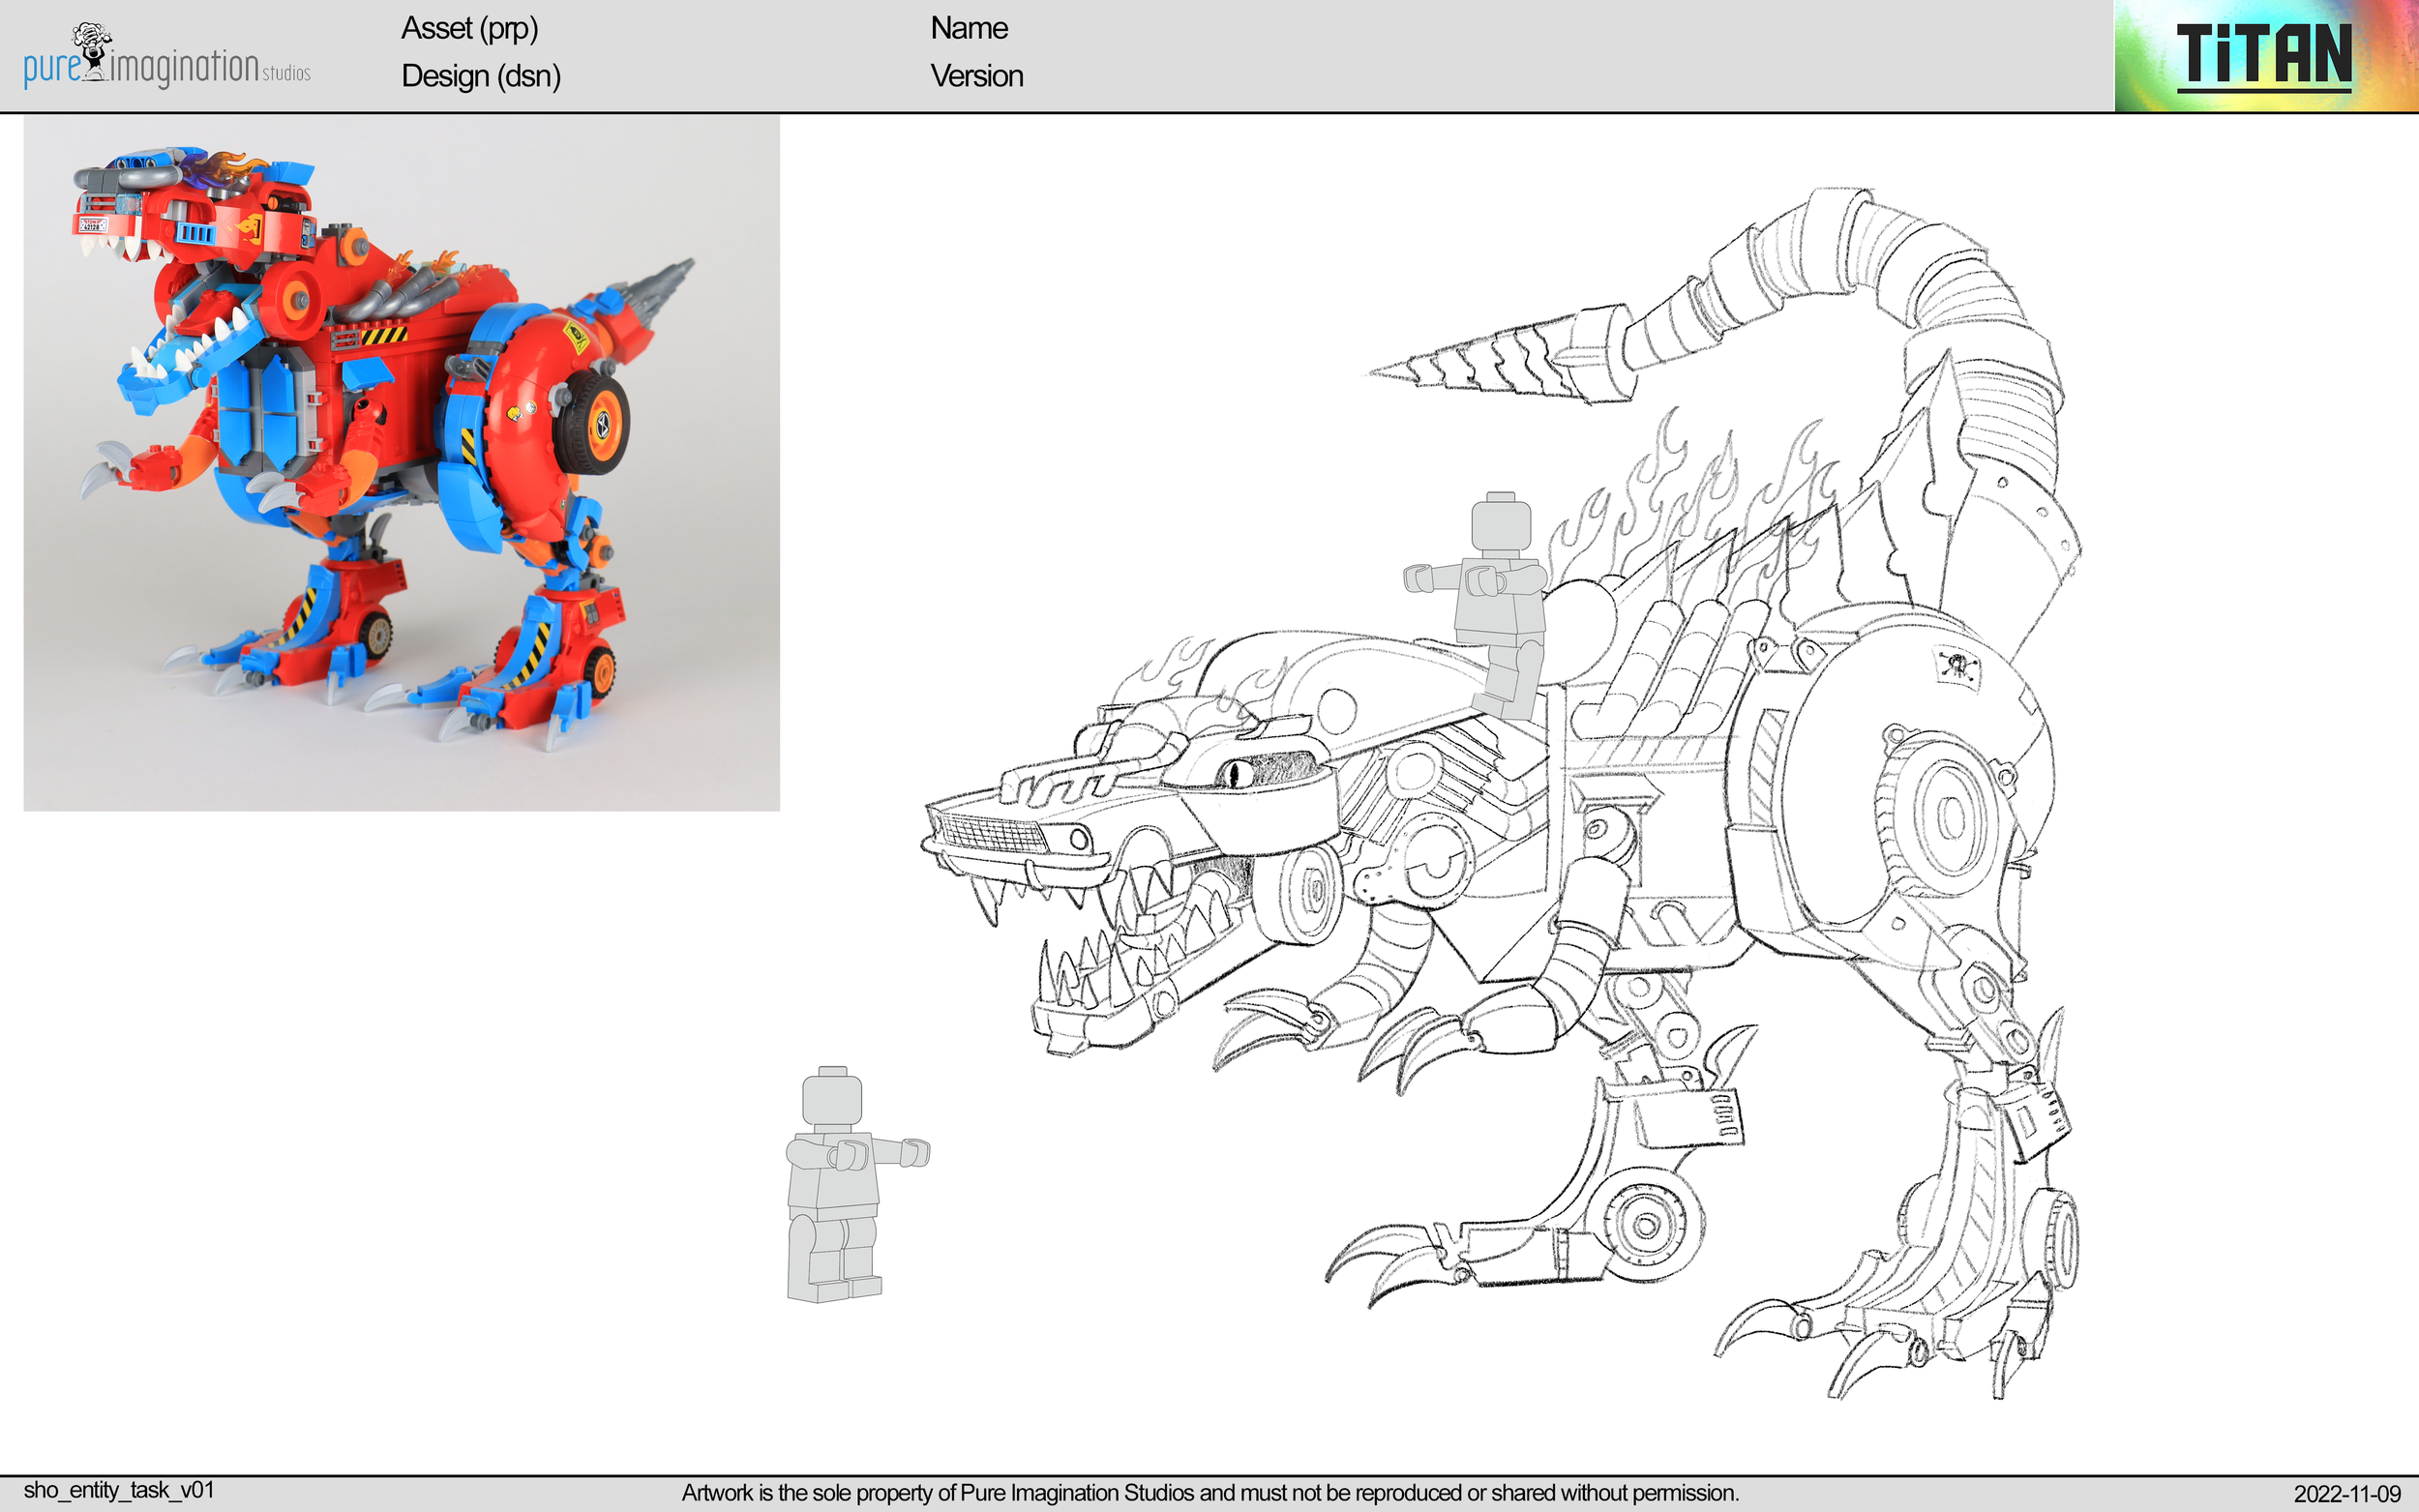Click the Version field in the header
Viewport: 2419px width, 1512px height.
976,76
